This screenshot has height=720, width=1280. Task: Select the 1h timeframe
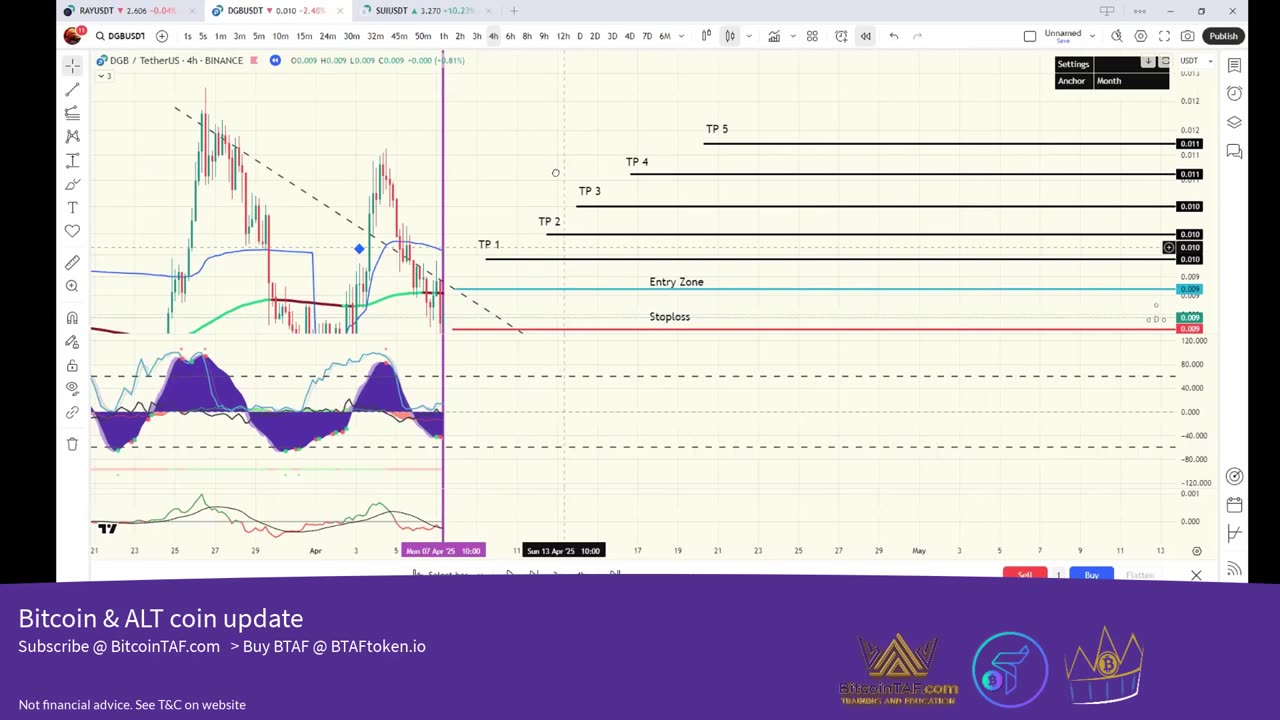[x=443, y=36]
